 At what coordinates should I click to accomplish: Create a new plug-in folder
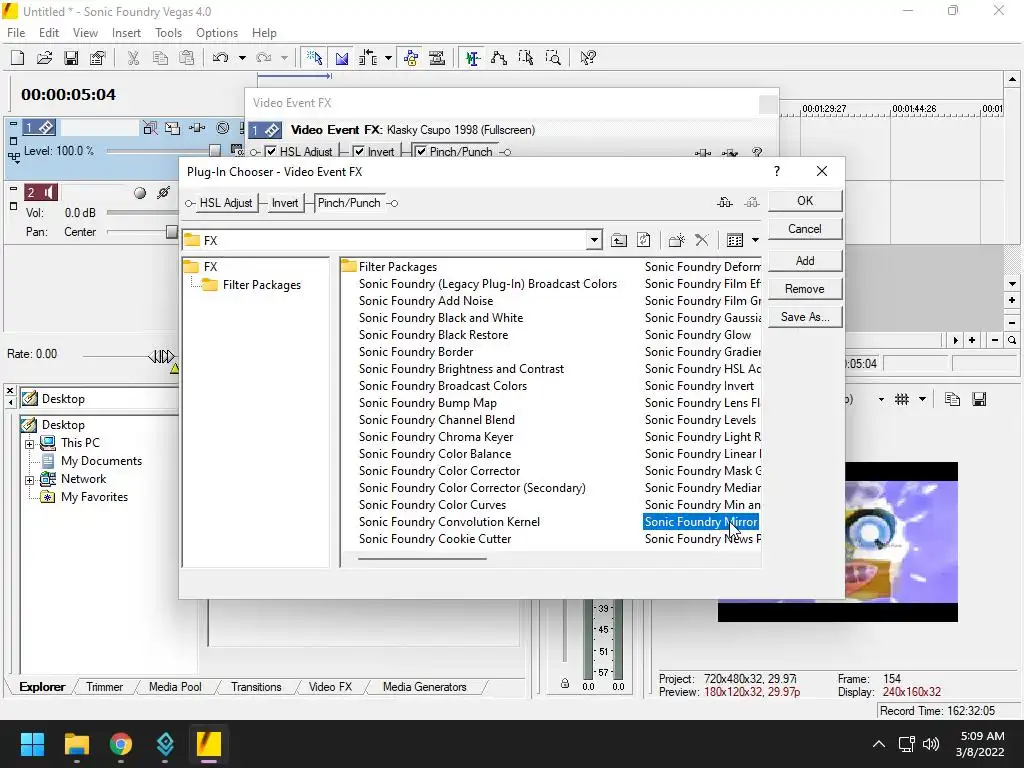pos(677,240)
